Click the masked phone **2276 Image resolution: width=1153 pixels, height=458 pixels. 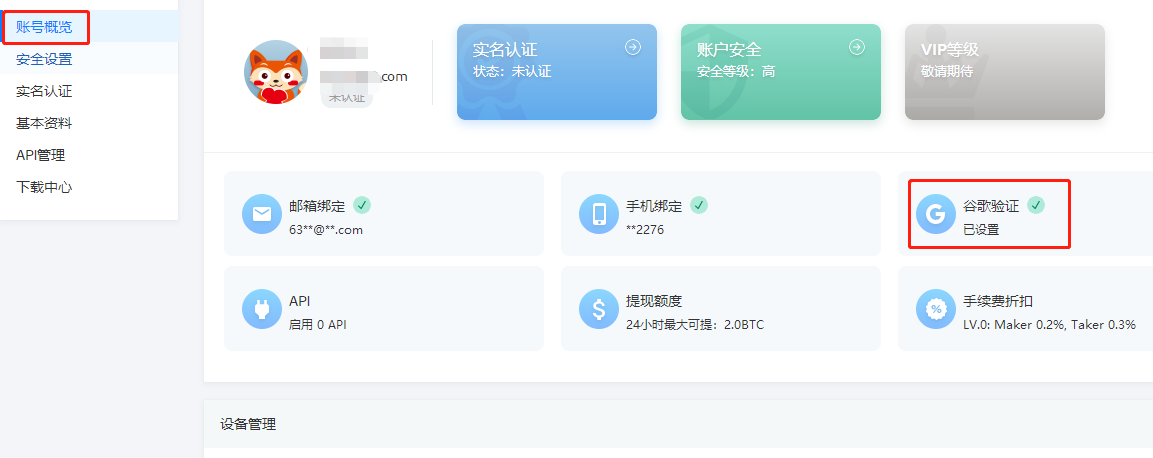click(645, 229)
